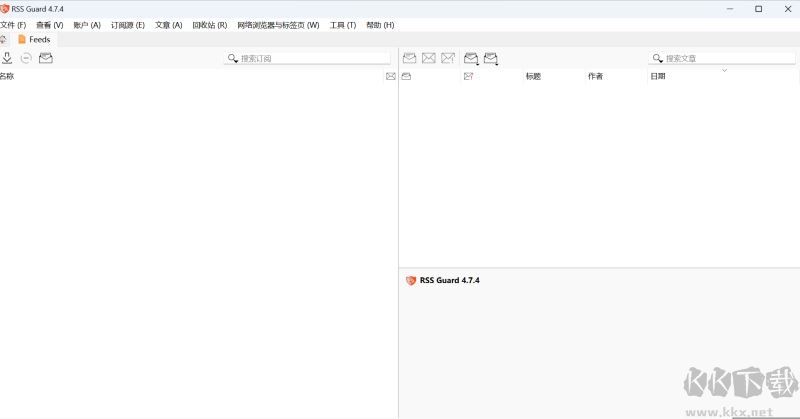Sort articles by importance column icon
This screenshot has height=419, width=800.
468,76
